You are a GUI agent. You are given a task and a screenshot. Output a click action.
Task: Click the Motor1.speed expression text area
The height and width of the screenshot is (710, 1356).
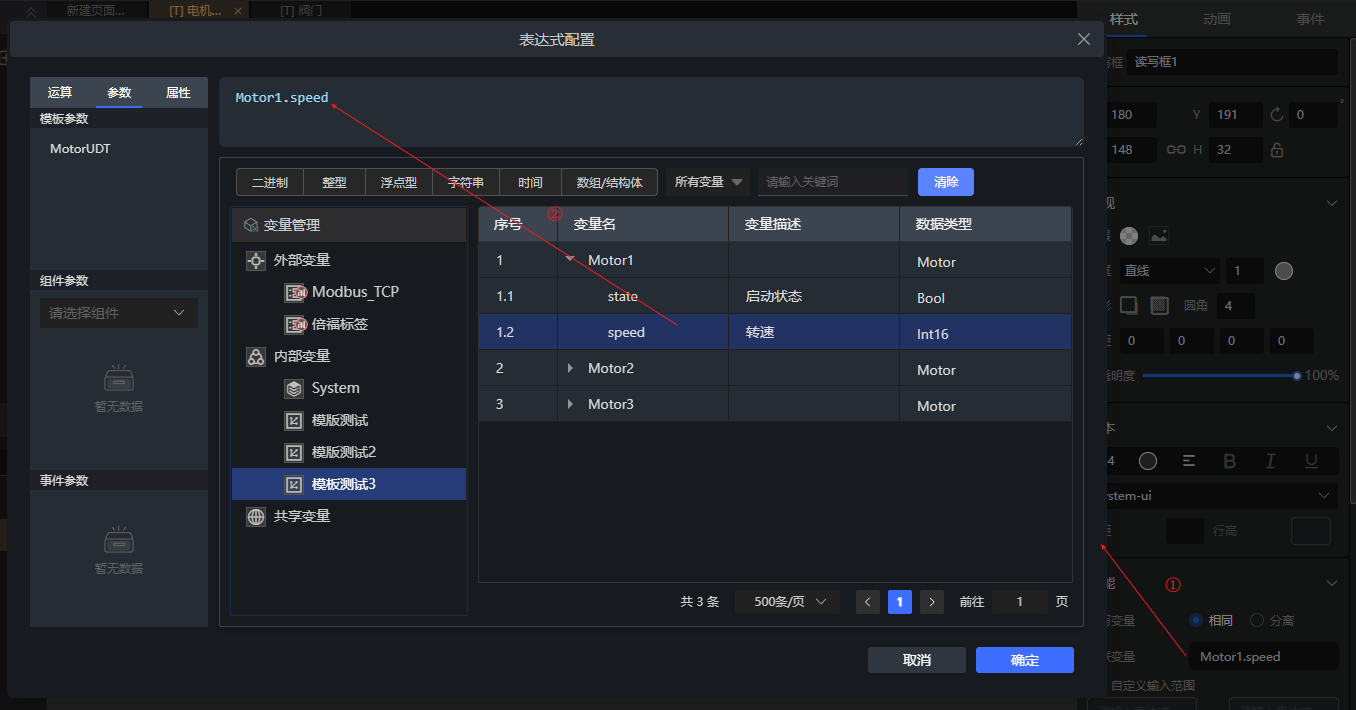click(x=651, y=112)
